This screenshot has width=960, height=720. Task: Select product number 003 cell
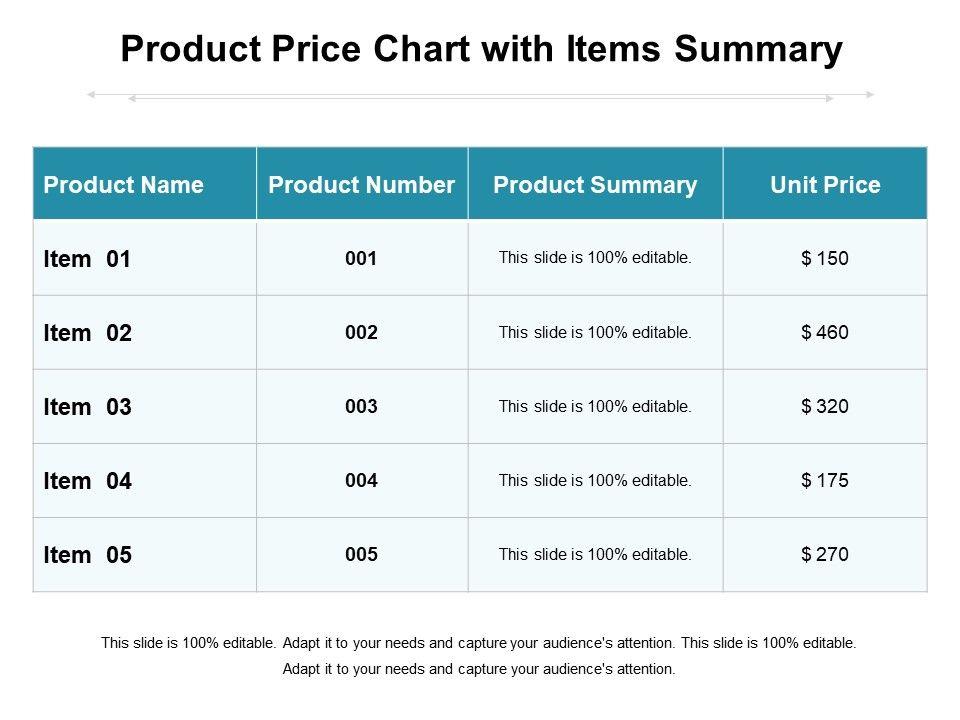point(361,407)
